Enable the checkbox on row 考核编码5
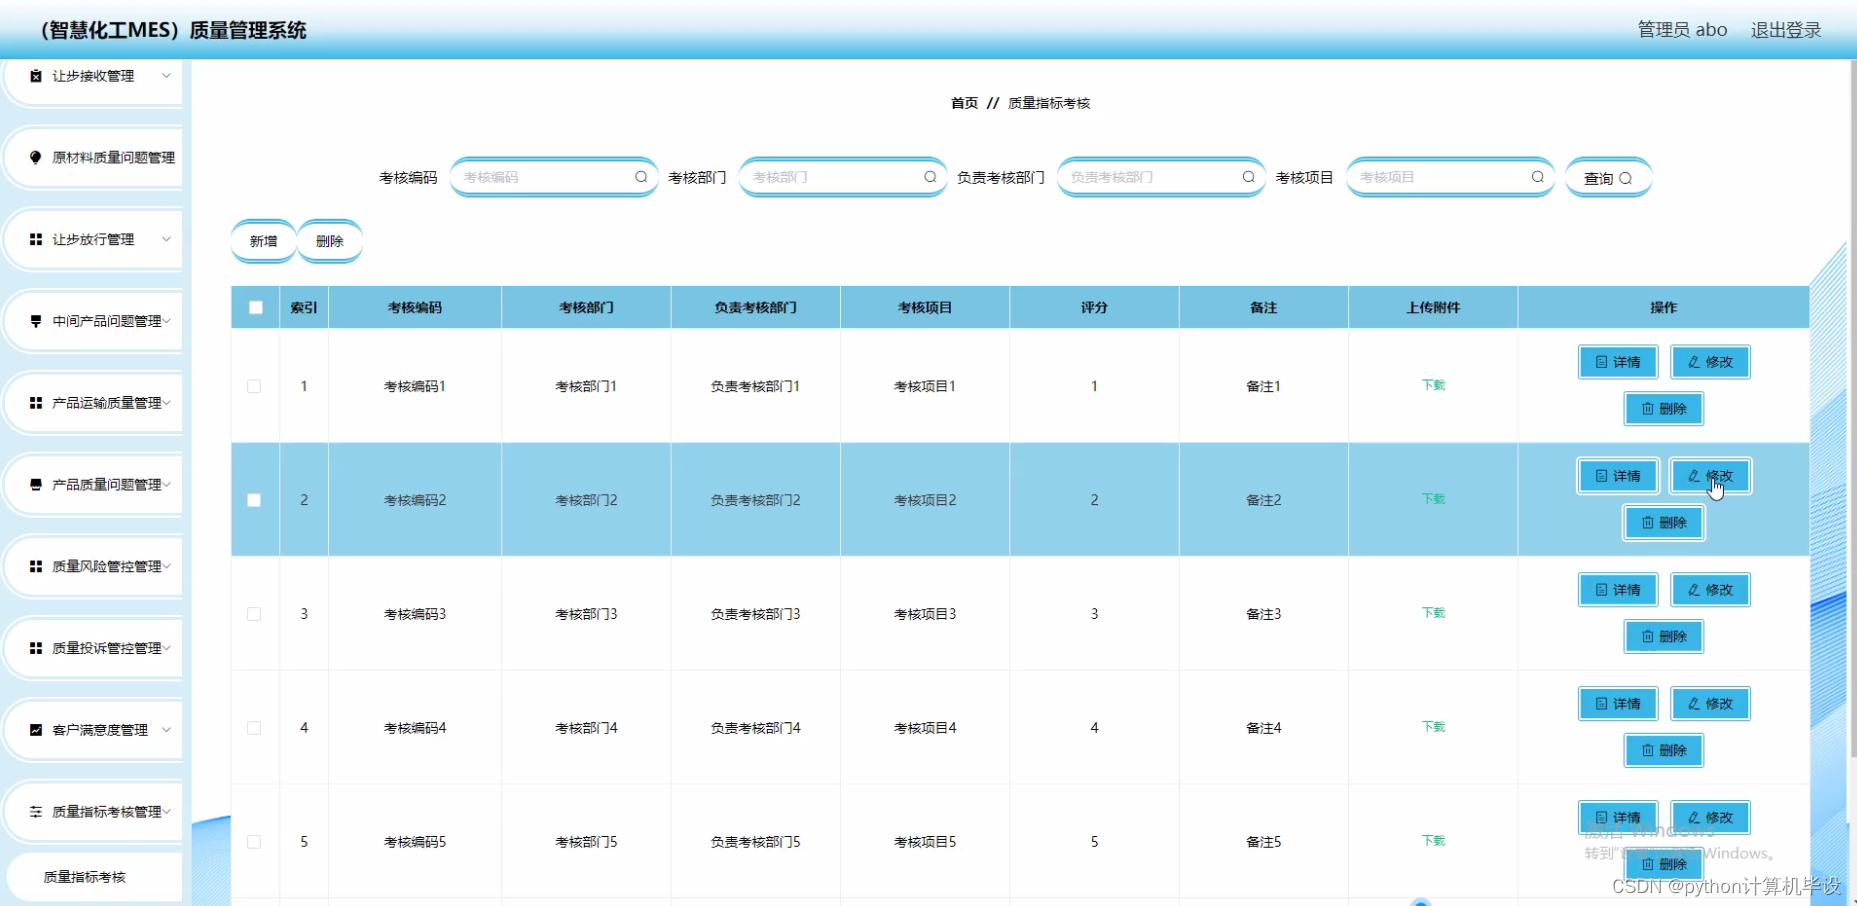This screenshot has width=1857, height=906. 255,841
